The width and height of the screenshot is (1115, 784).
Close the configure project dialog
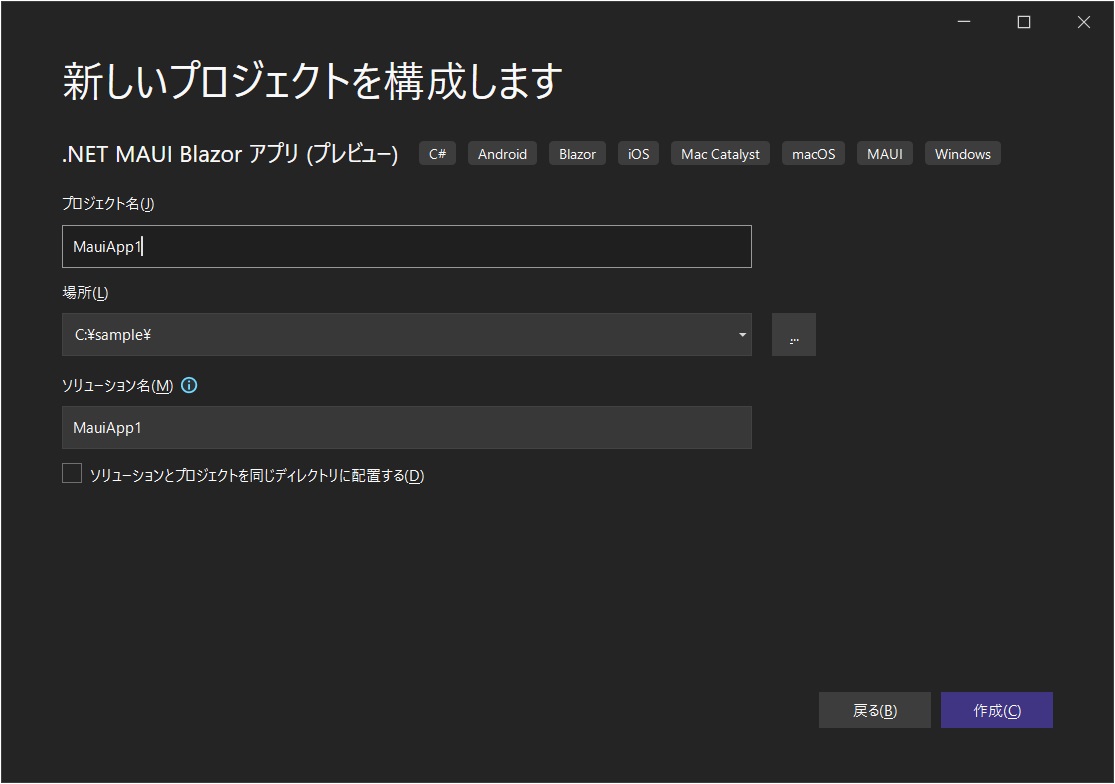1084,22
